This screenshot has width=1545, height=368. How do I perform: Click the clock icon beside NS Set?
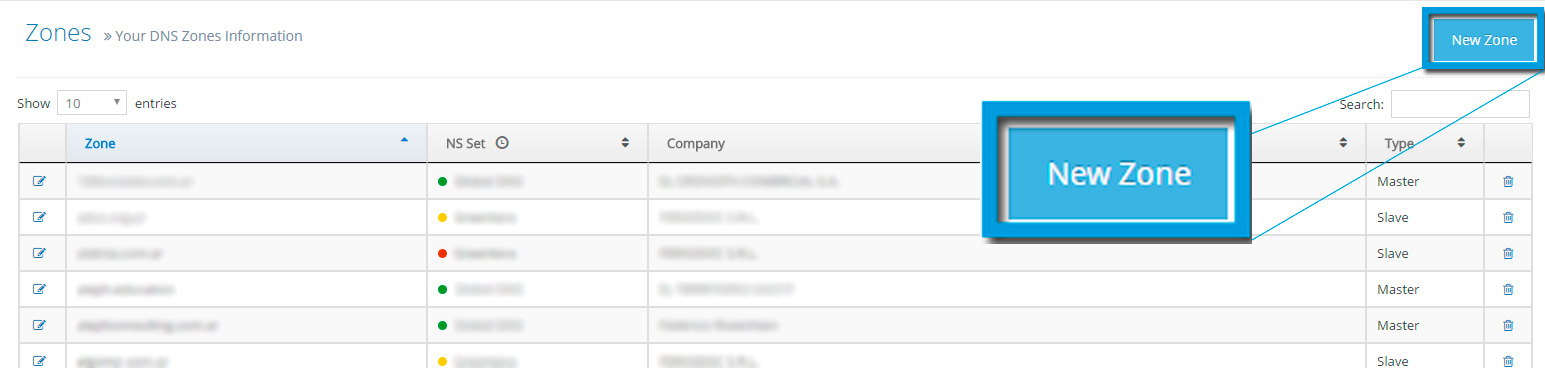pyautogui.click(x=502, y=143)
